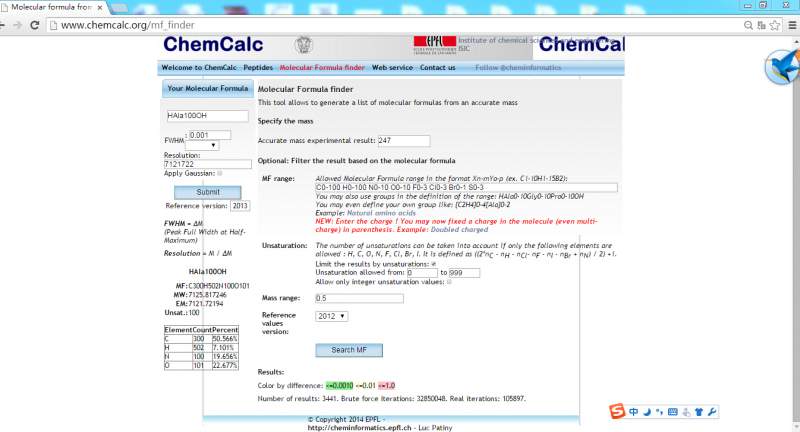Click the page icon beside the URL
Image resolution: width=800 pixels, height=432 pixels.
pyautogui.click(x=53, y=25)
